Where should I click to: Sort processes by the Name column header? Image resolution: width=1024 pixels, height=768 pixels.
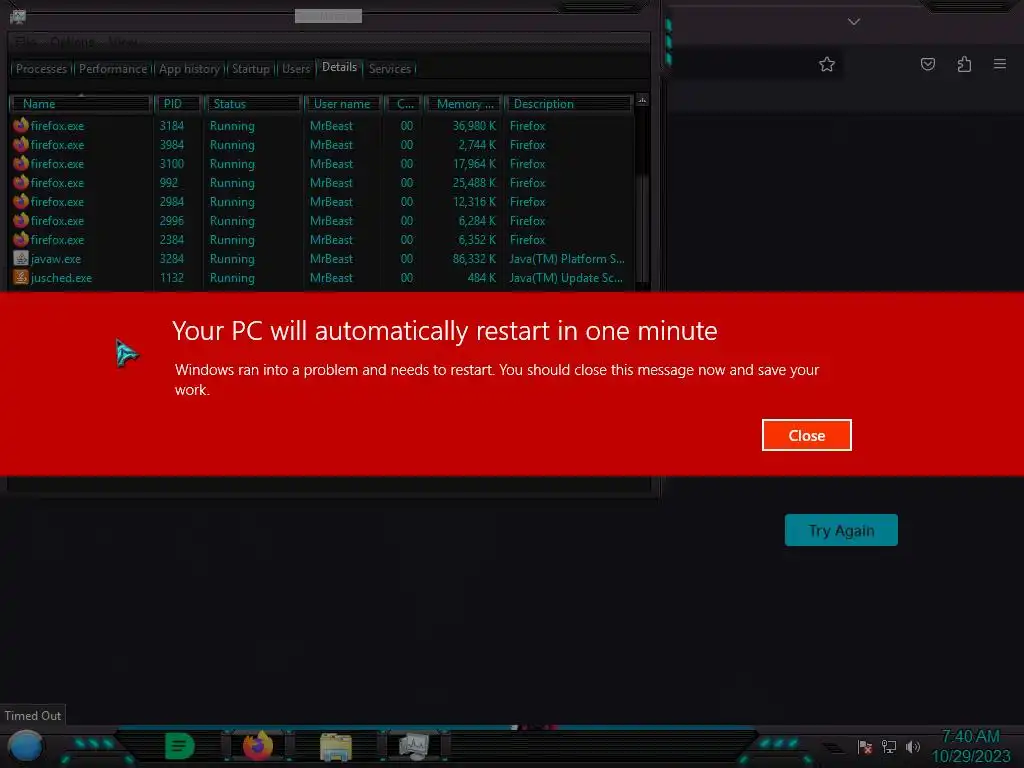80,104
